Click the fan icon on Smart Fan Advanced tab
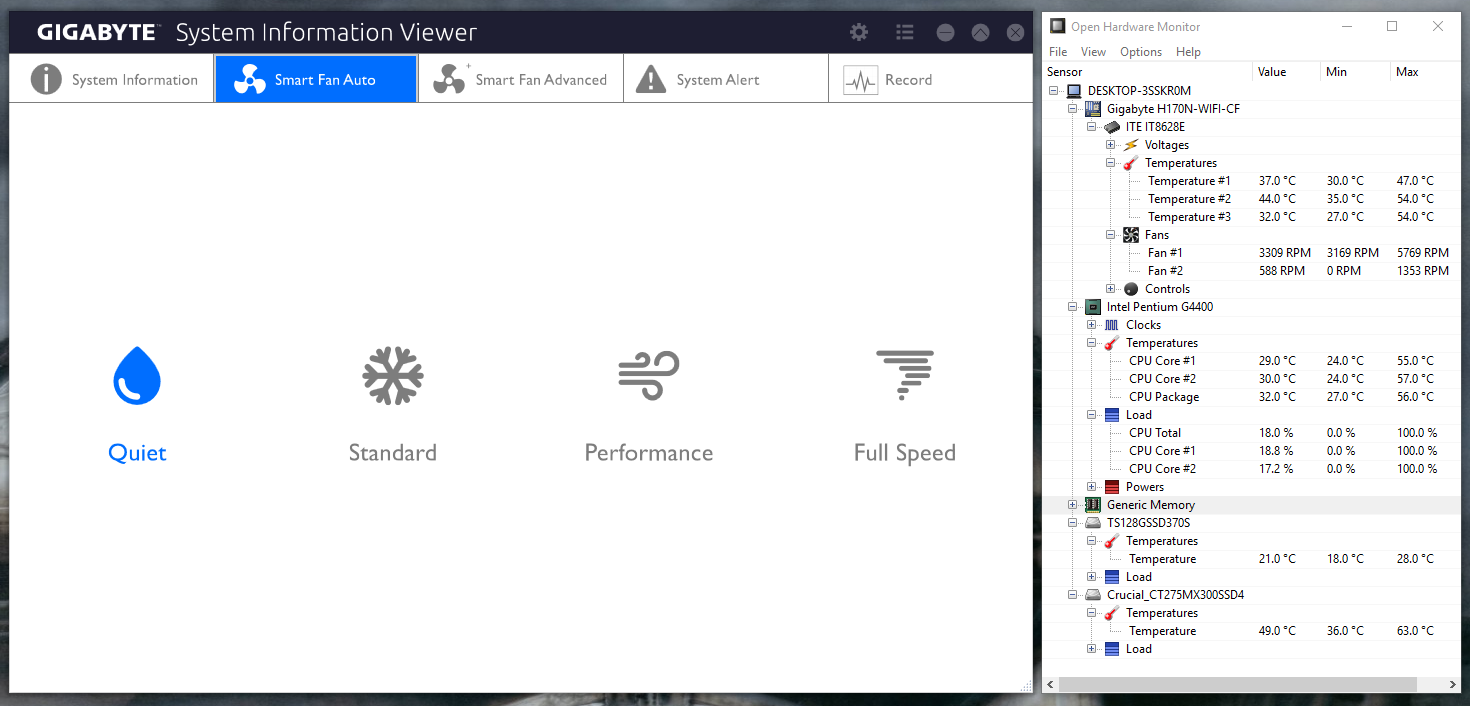This screenshot has height=706, width=1470. coord(450,79)
